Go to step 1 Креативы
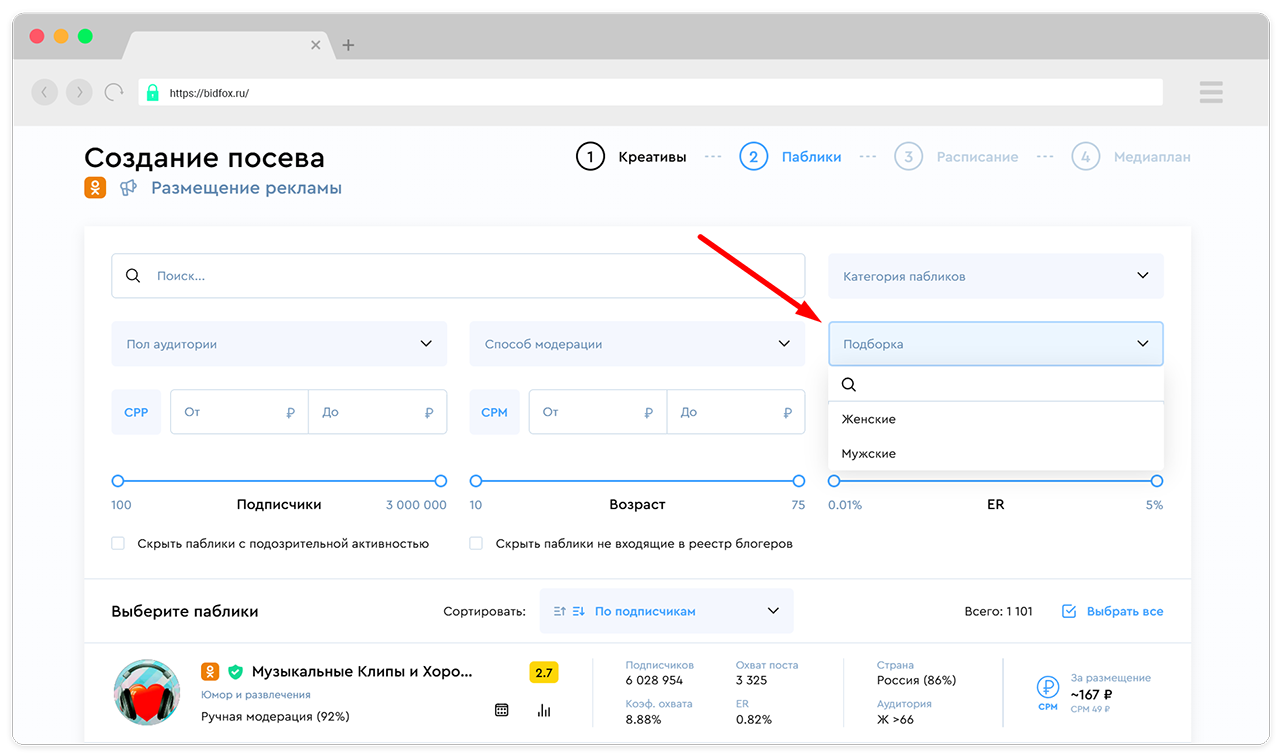This screenshot has width=1280, height=756. click(x=631, y=157)
